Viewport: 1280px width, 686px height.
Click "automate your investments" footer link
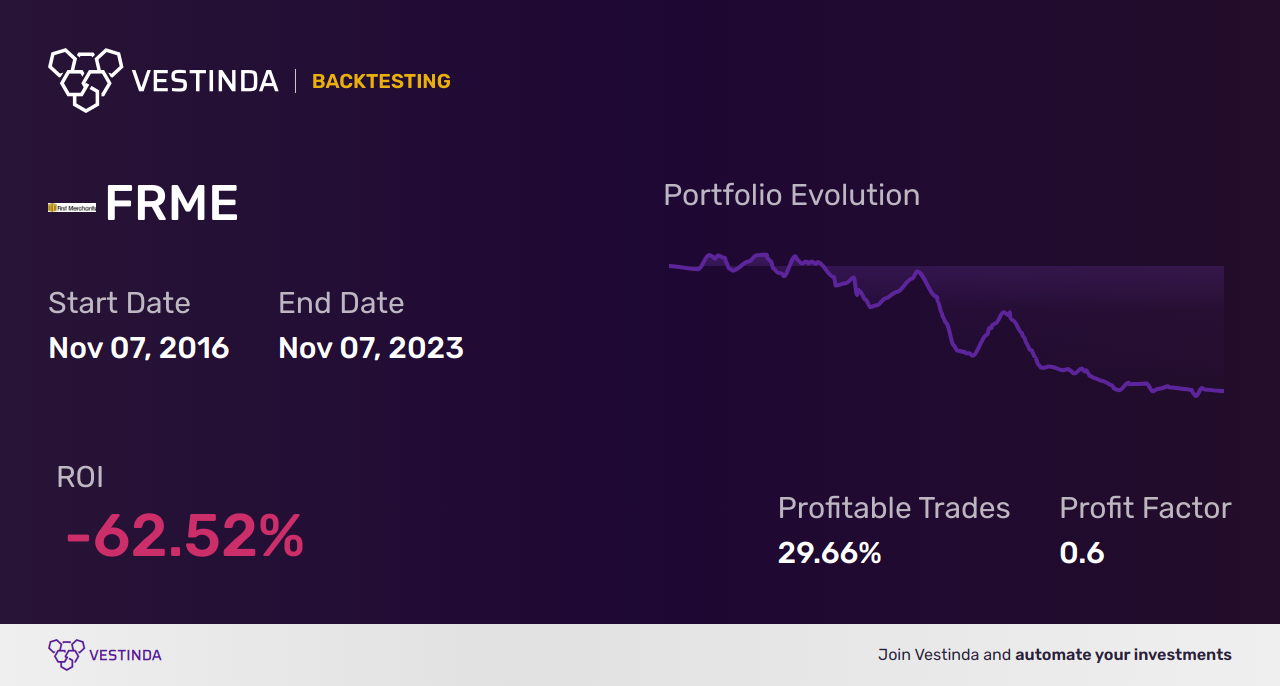(x=1123, y=655)
